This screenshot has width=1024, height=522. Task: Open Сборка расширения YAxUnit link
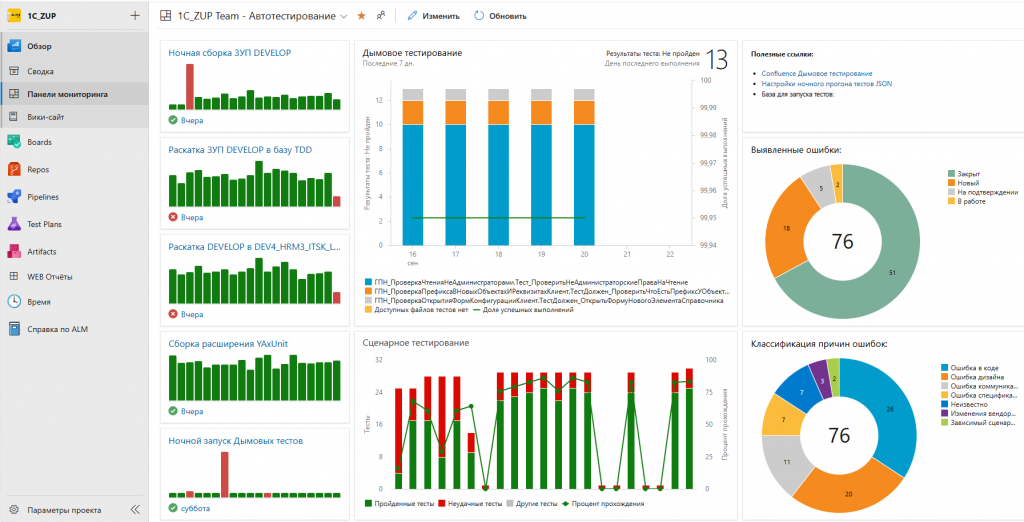coord(228,344)
